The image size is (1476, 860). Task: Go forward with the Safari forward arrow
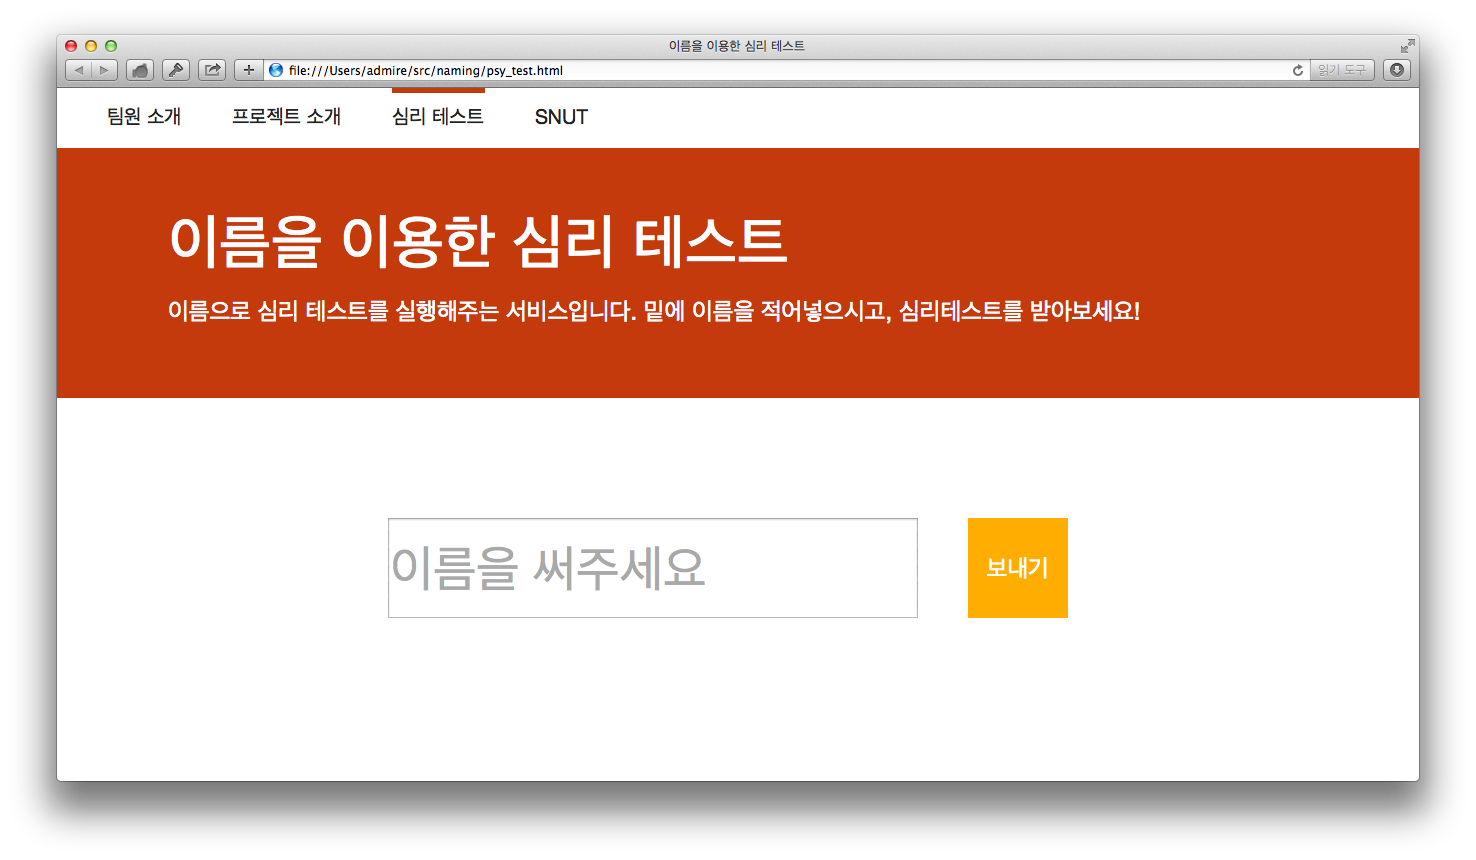coord(105,70)
